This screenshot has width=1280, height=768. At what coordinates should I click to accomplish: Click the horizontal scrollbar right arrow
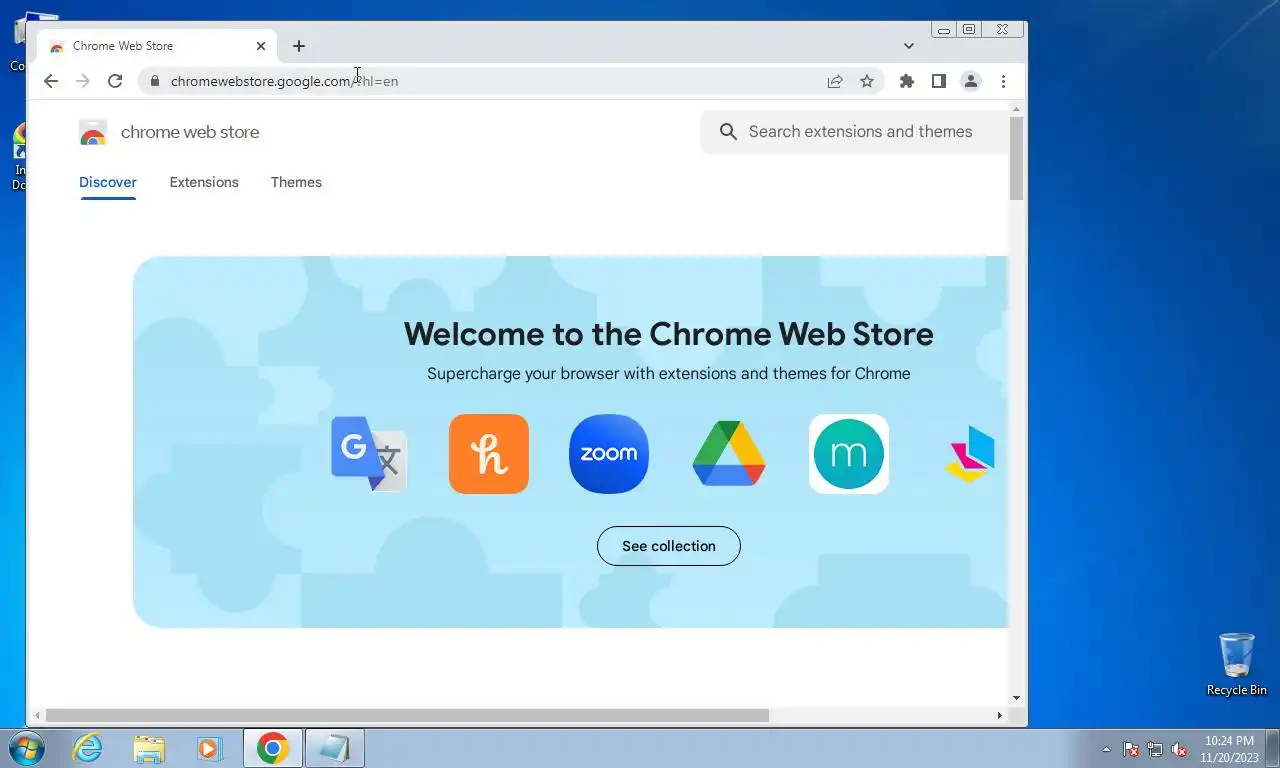[999, 715]
